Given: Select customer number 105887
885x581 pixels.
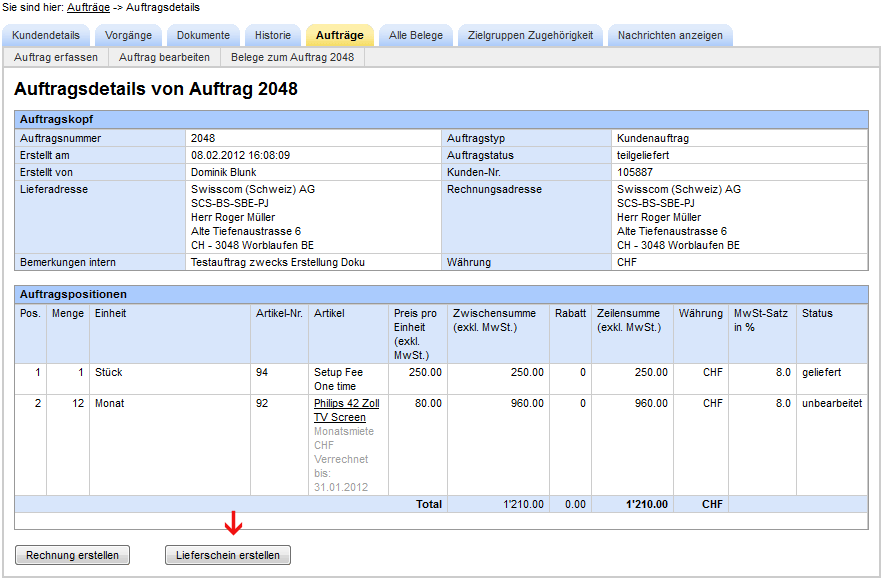Looking at the screenshot, I should click(634, 172).
